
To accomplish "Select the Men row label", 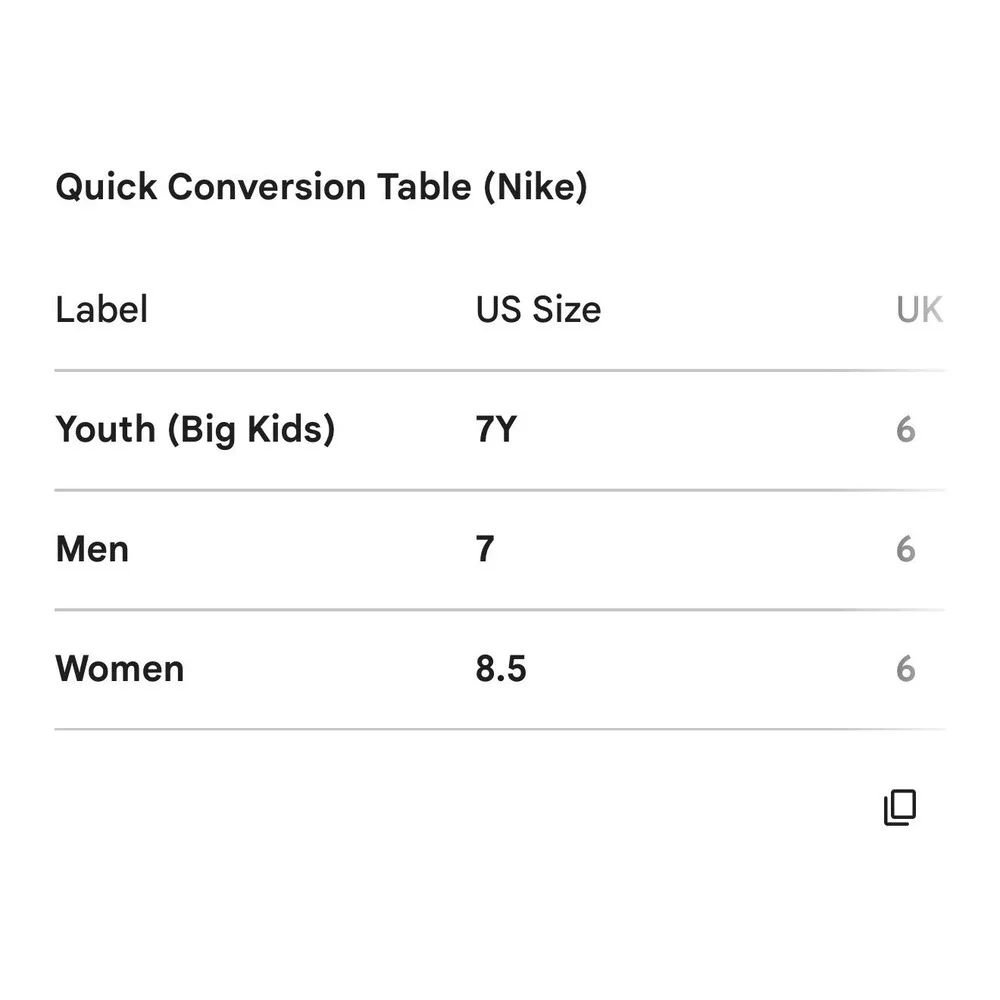I will [x=92, y=549].
